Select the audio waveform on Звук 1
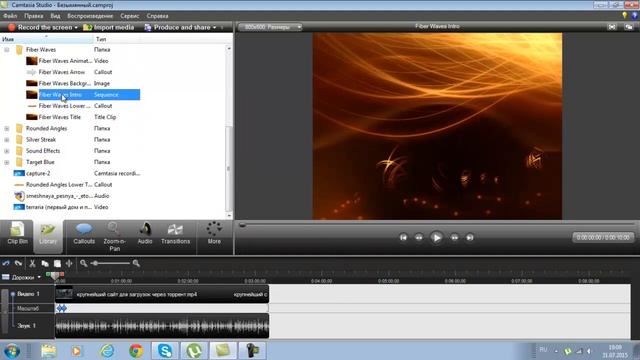This screenshot has height=360, width=640. 162,326
